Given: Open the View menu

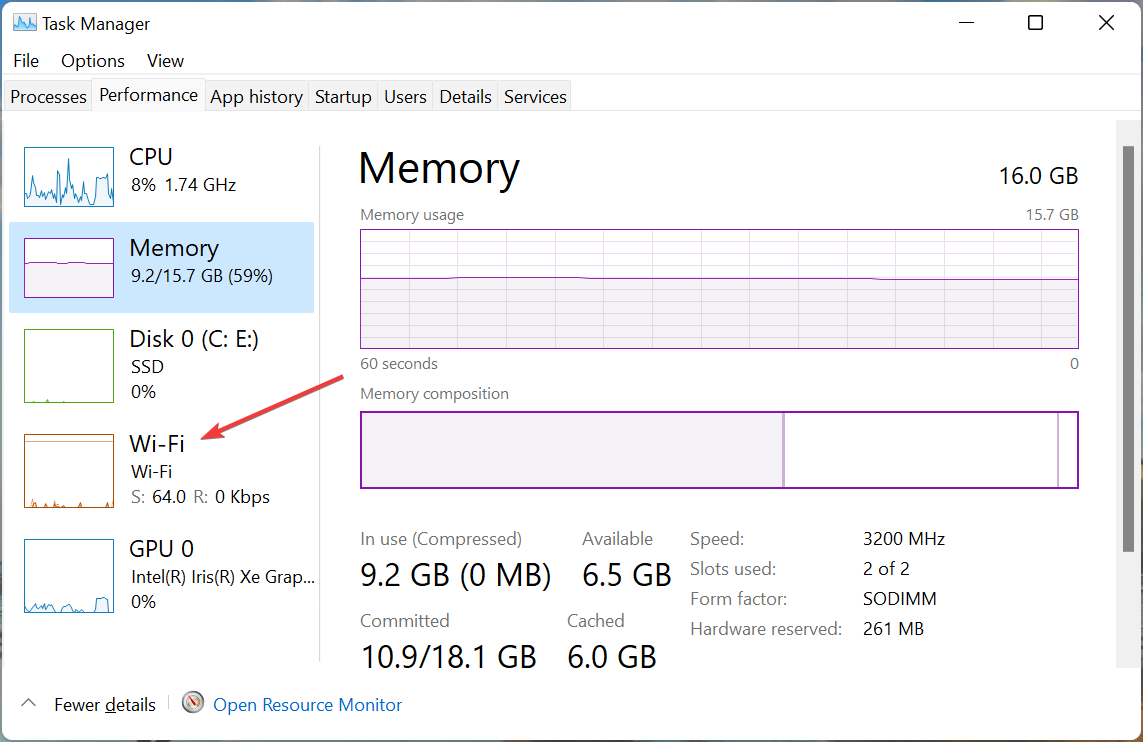Looking at the screenshot, I should coord(166,61).
